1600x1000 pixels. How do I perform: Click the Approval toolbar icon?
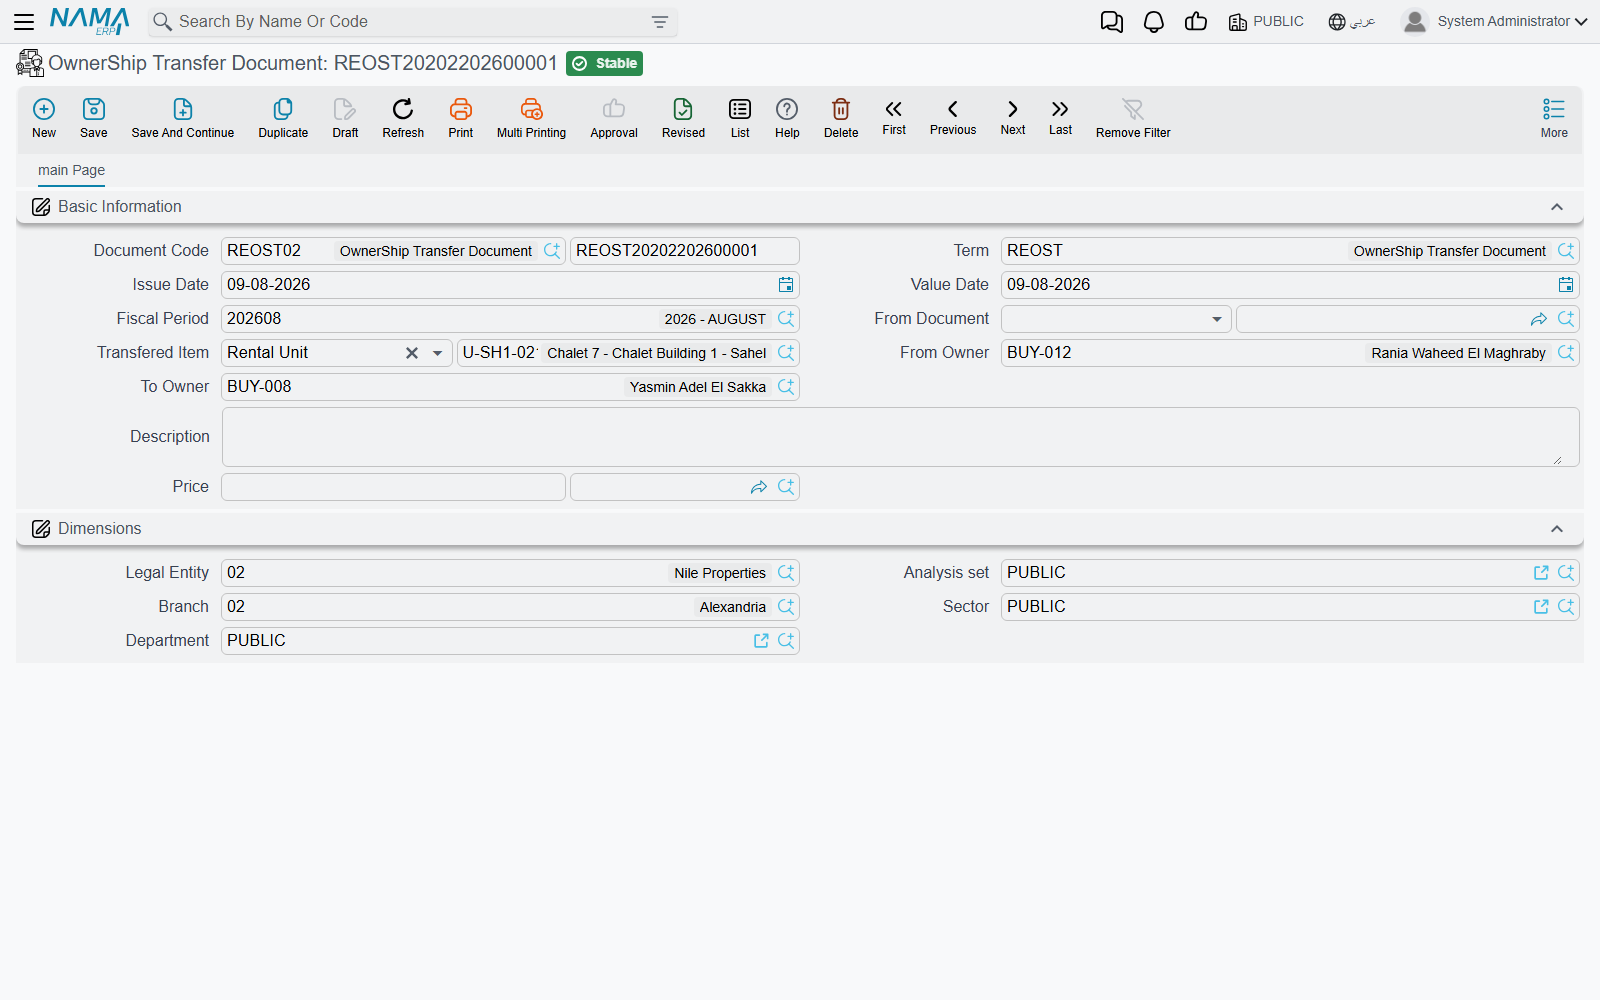pyautogui.click(x=614, y=118)
